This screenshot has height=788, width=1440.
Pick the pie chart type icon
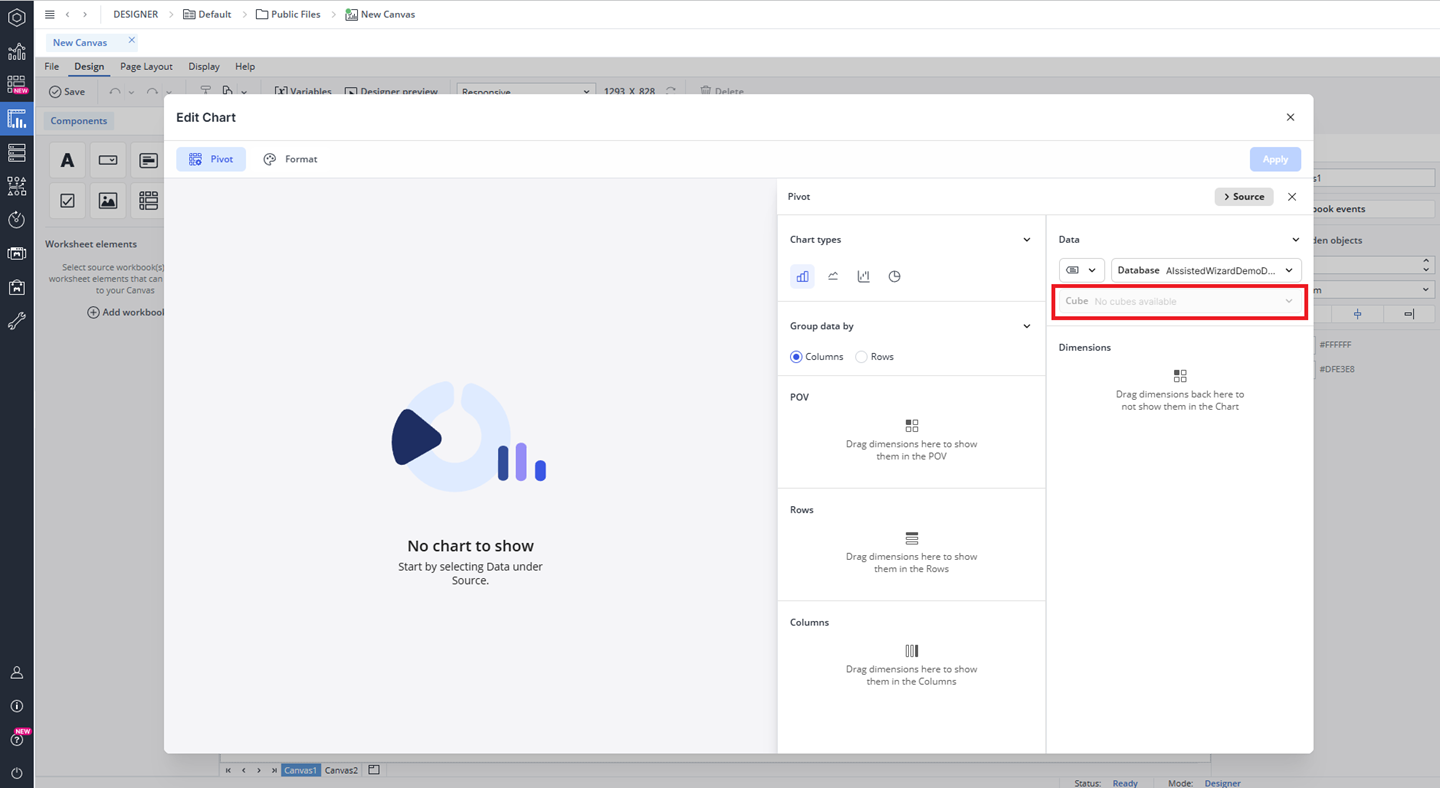click(895, 277)
